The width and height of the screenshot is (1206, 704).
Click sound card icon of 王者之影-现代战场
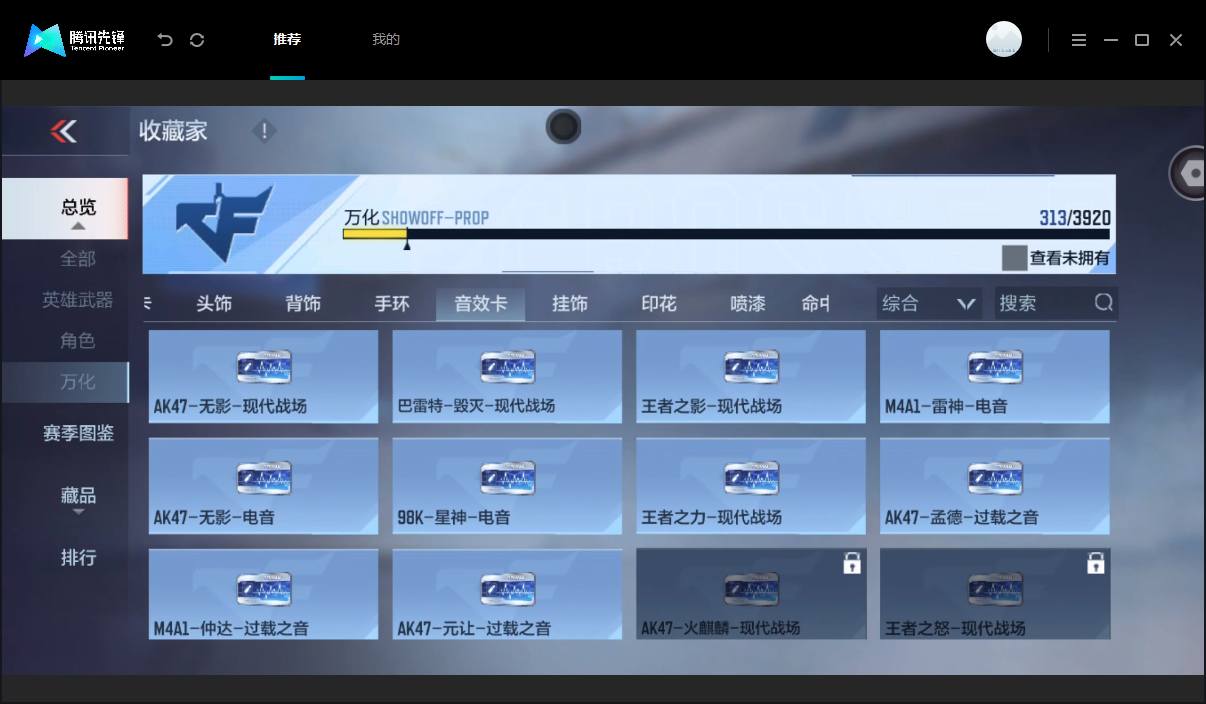(751, 368)
